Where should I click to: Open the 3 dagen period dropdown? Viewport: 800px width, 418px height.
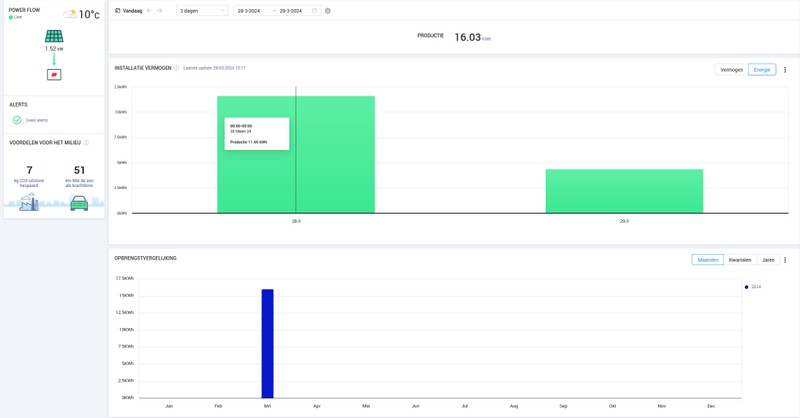[x=202, y=11]
